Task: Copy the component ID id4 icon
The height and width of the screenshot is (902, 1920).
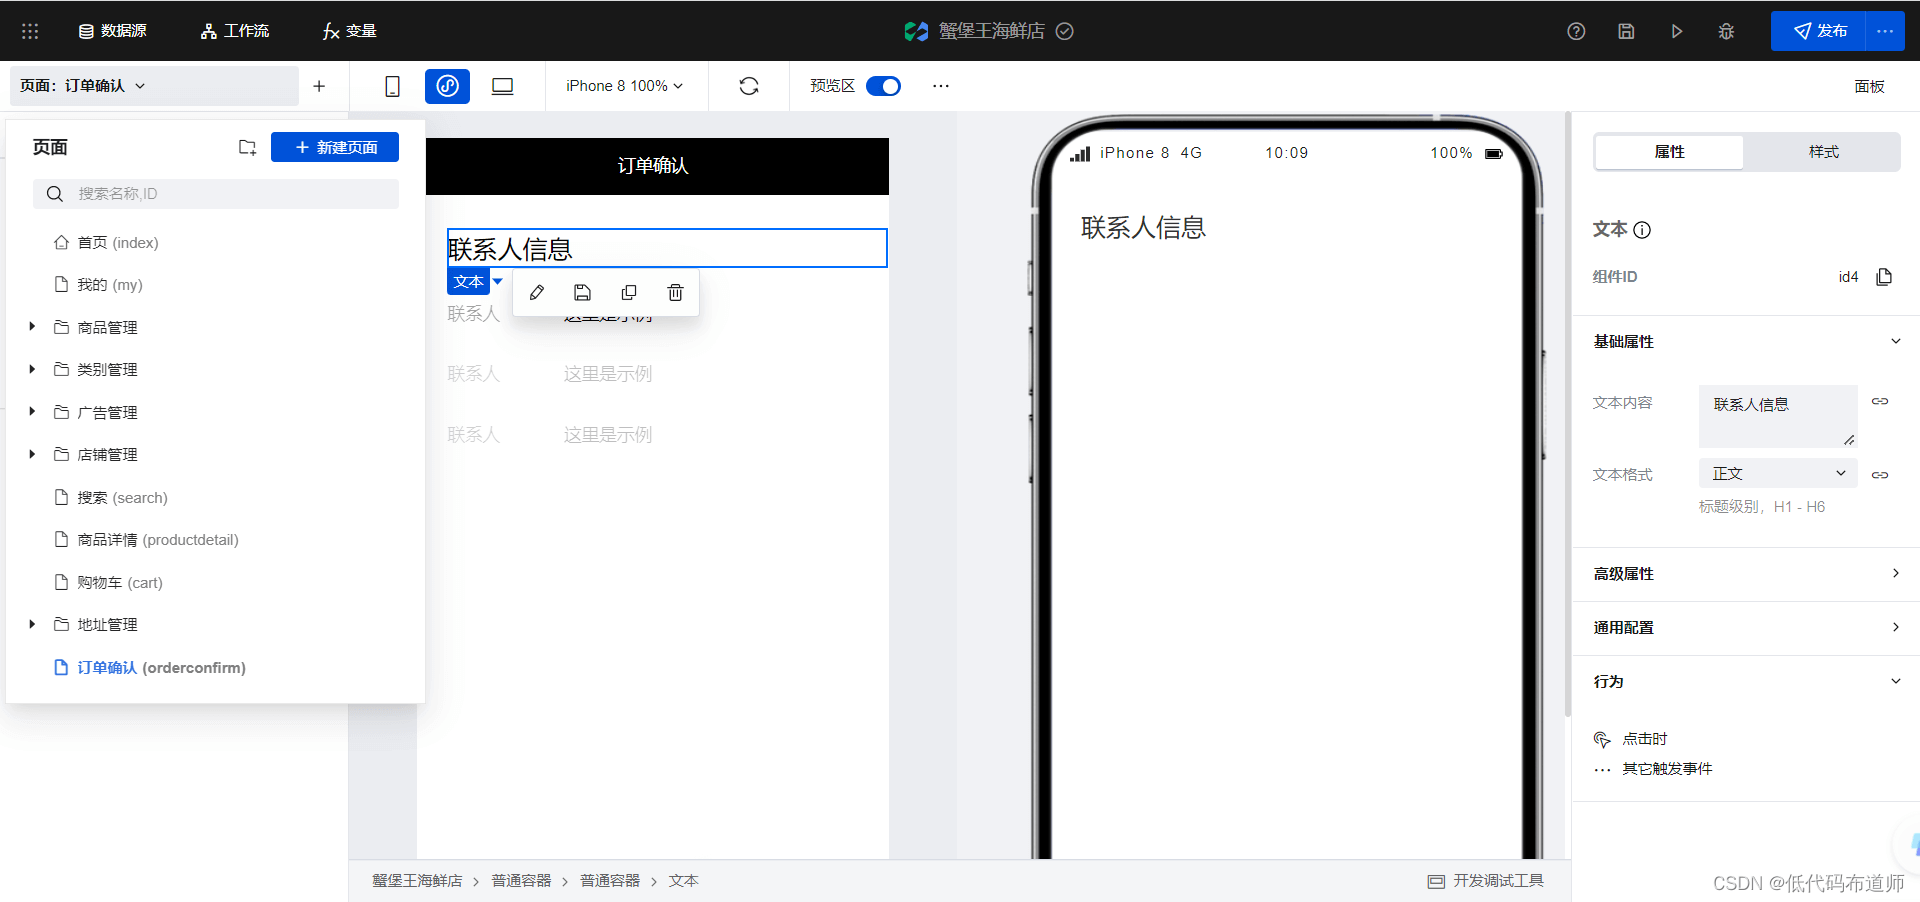Action: 1884,277
